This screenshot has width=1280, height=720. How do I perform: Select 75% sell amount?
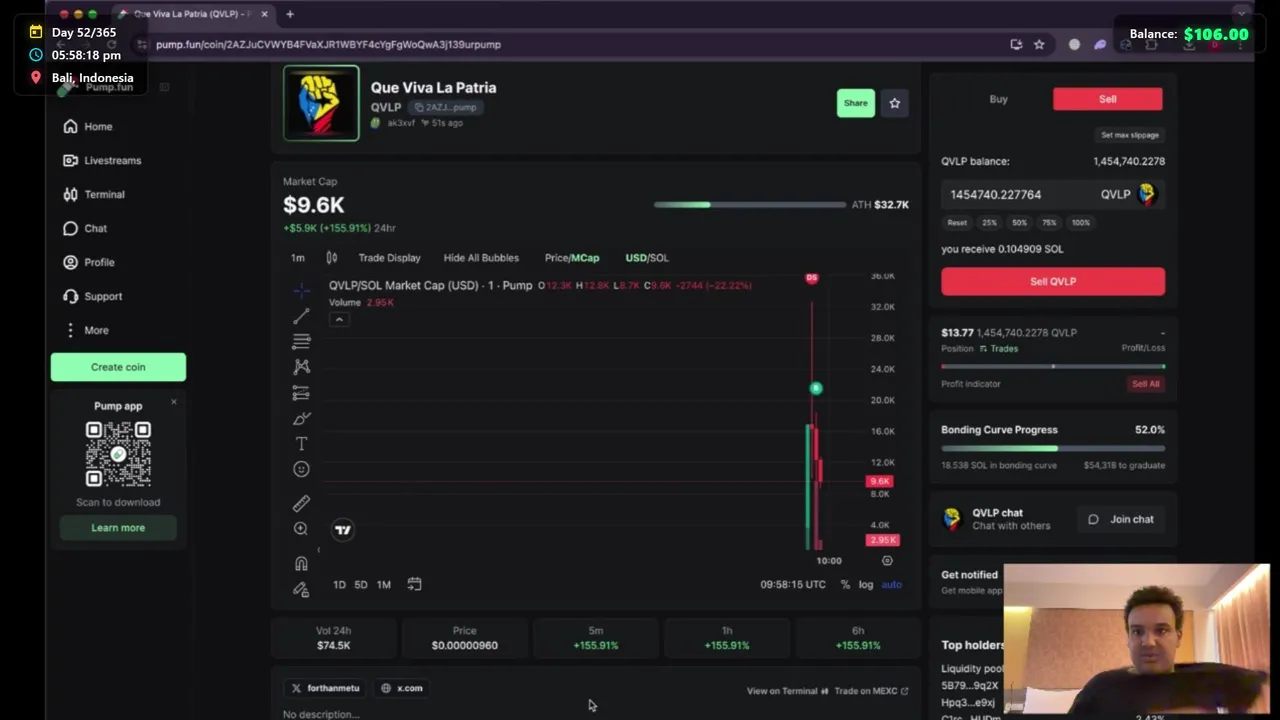pos(1049,223)
